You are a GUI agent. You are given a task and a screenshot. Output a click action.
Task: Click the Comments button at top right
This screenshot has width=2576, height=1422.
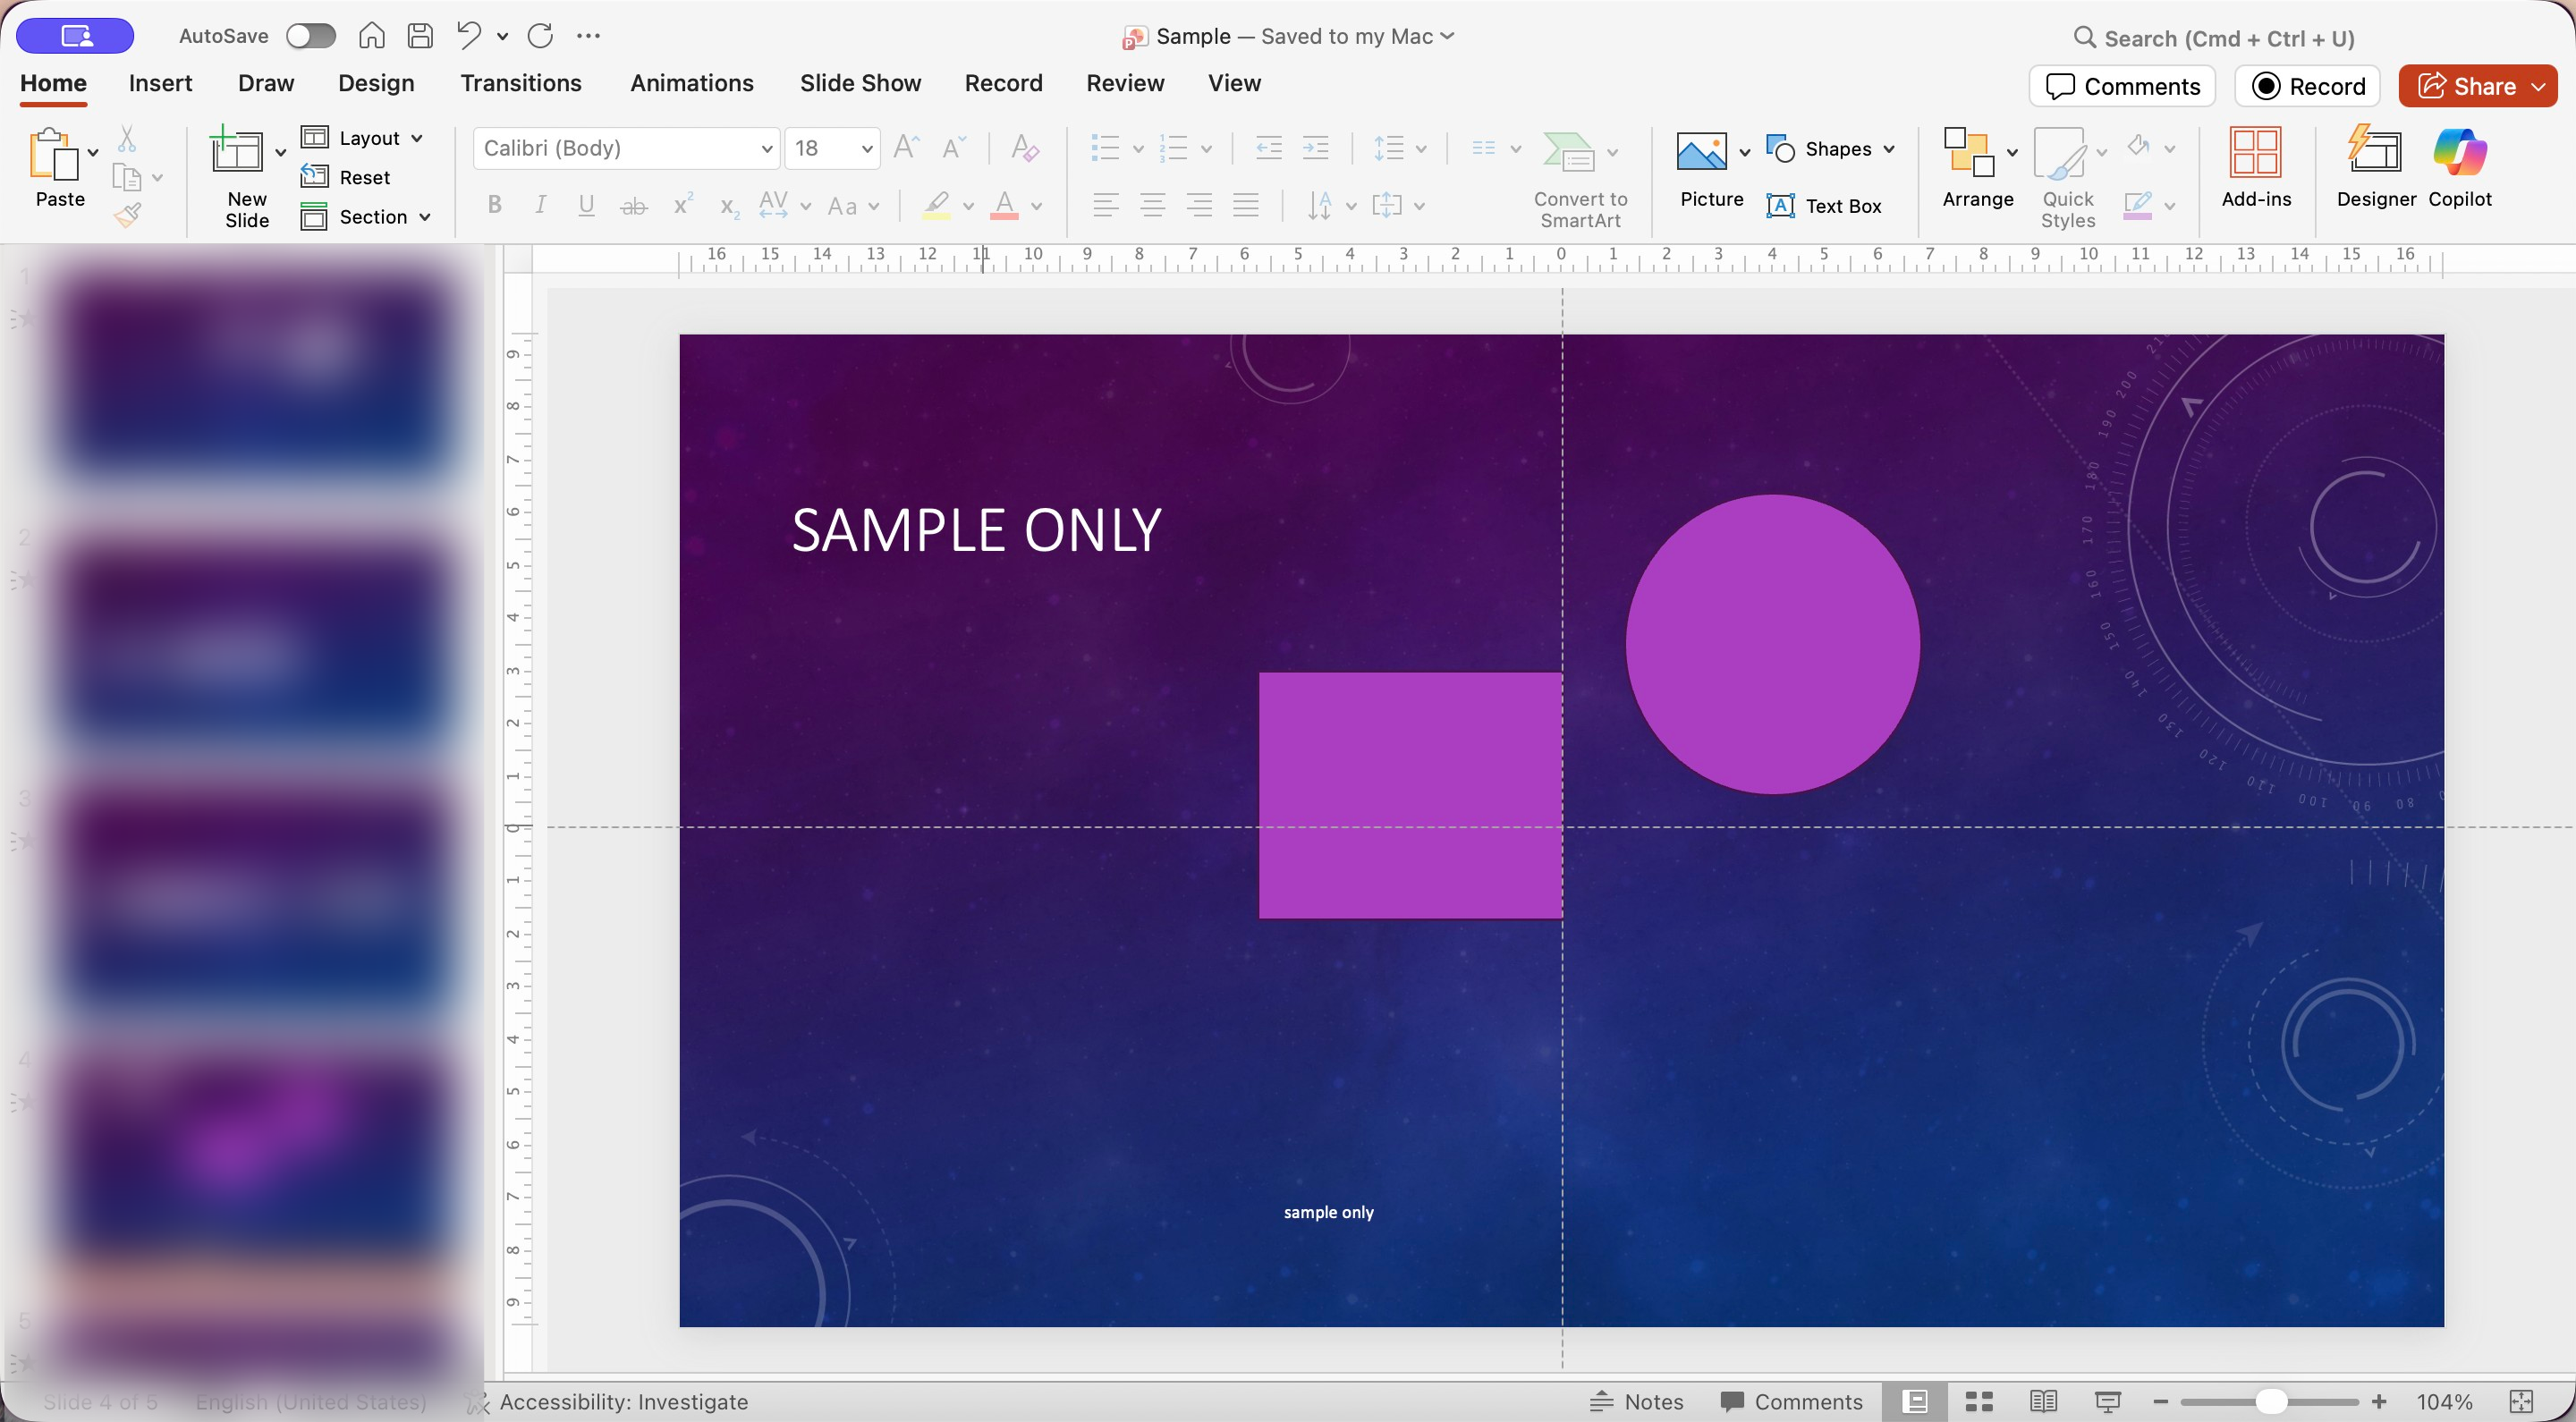pos(2122,86)
